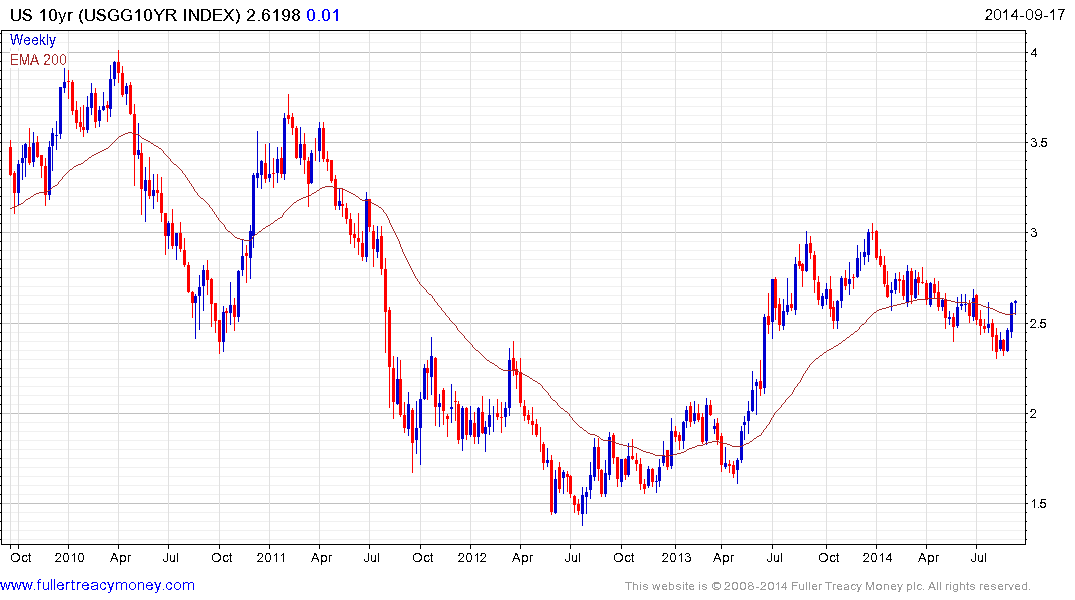Select the 2014 year label on time axis
Image resolution: width=1075 pixels, height=600 pixels.
coord(877,556)
